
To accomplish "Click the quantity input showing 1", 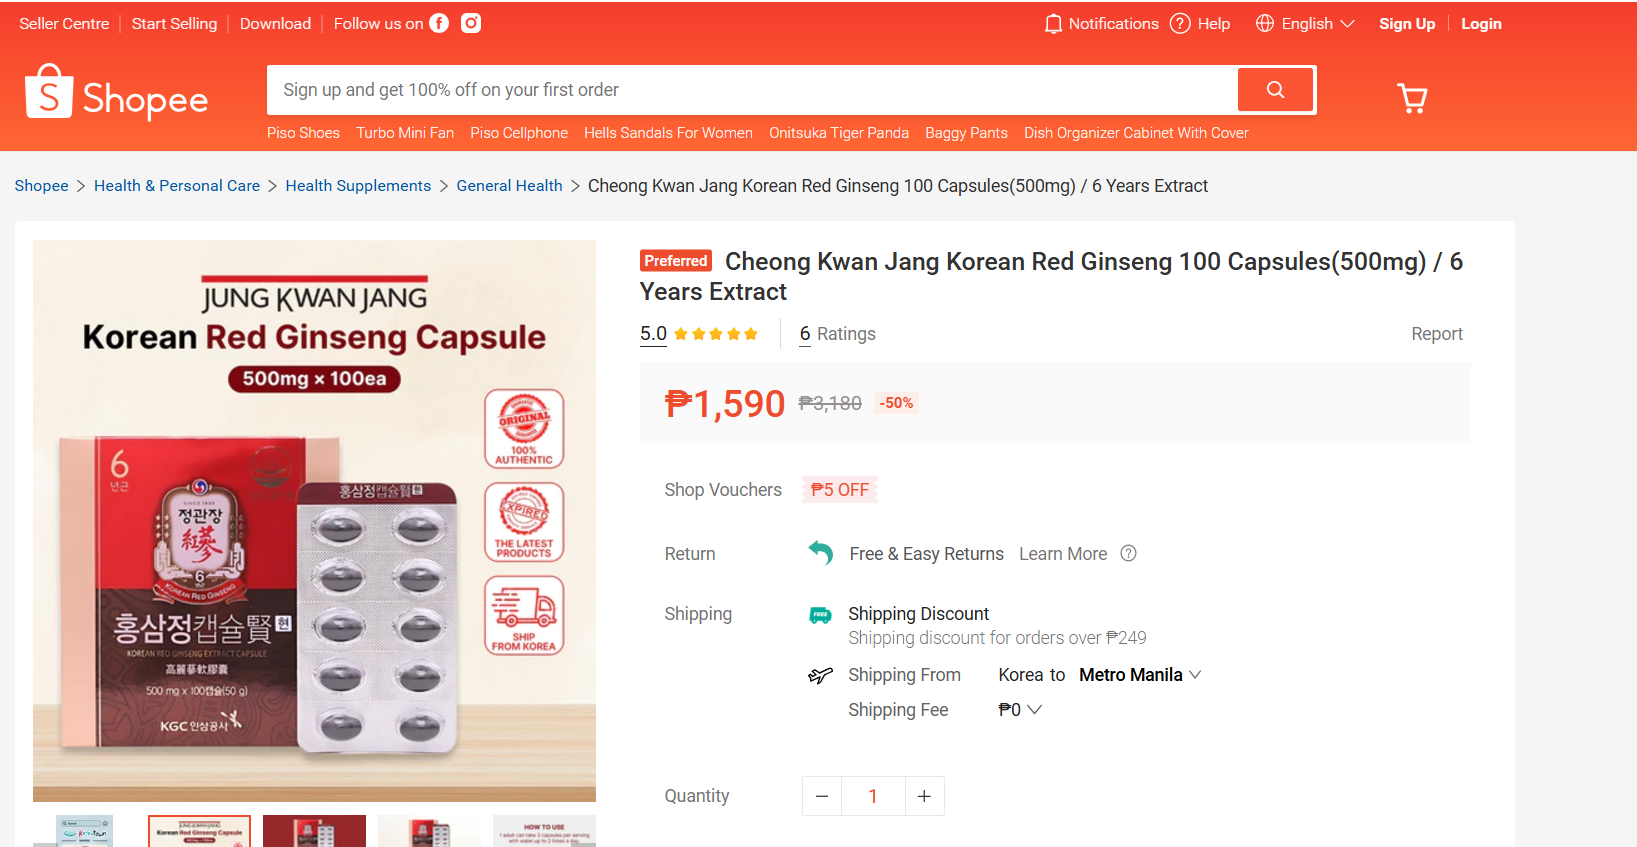I will pos(873,796).
